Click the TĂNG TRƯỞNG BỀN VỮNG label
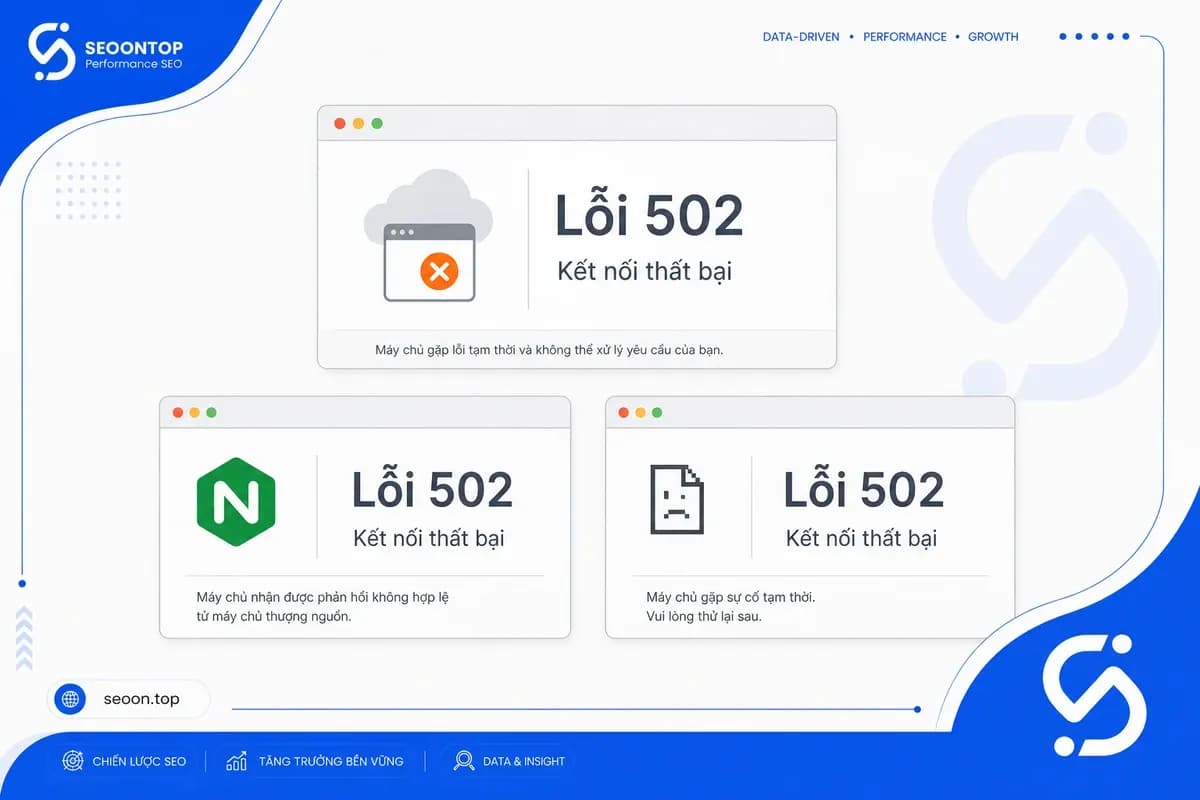The height and width of the screenshot is (800, 1200). tap(331, 761)
